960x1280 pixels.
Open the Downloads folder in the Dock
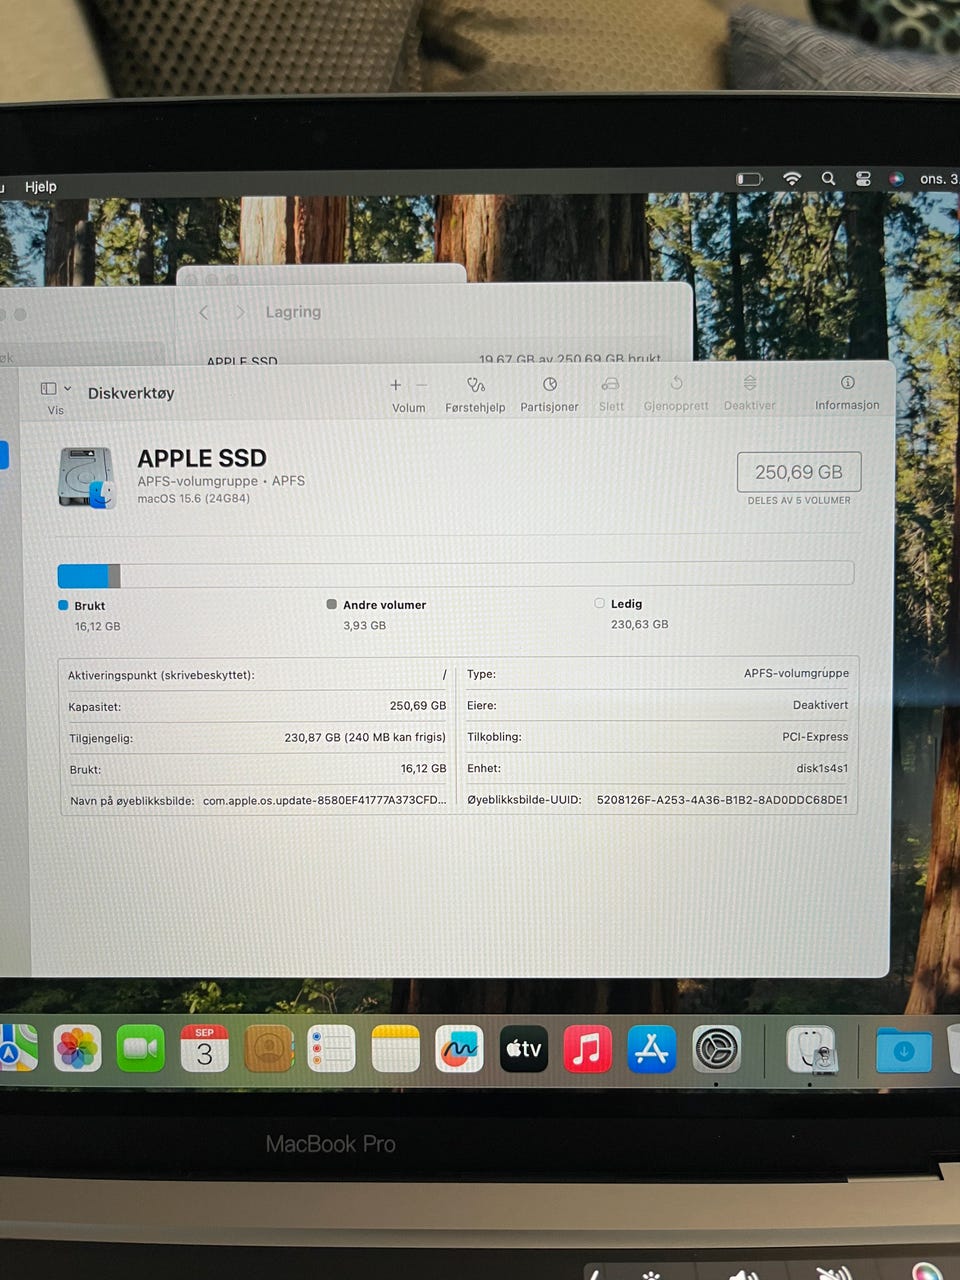[x=903, y=1051]
